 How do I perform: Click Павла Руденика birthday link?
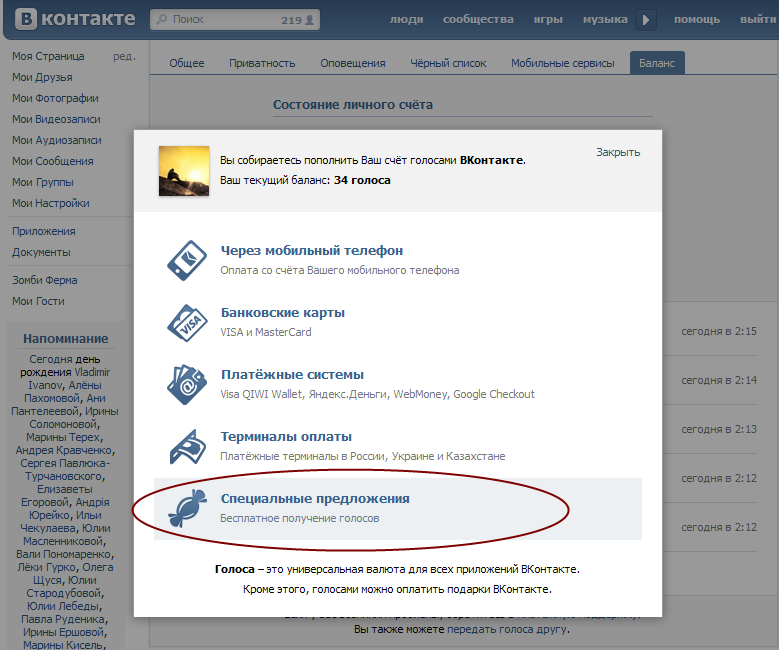(x=65, y=619)
